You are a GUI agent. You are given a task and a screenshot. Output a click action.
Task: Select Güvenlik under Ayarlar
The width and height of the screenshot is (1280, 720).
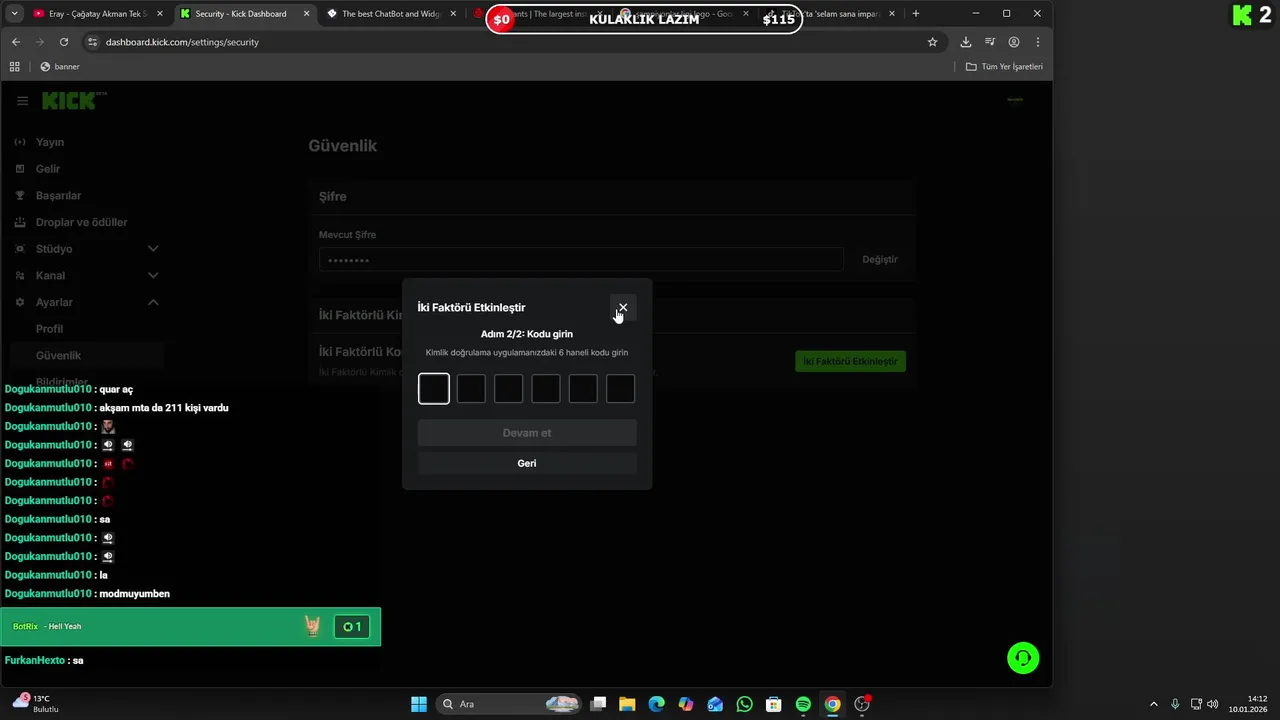[x=59, y=356]
